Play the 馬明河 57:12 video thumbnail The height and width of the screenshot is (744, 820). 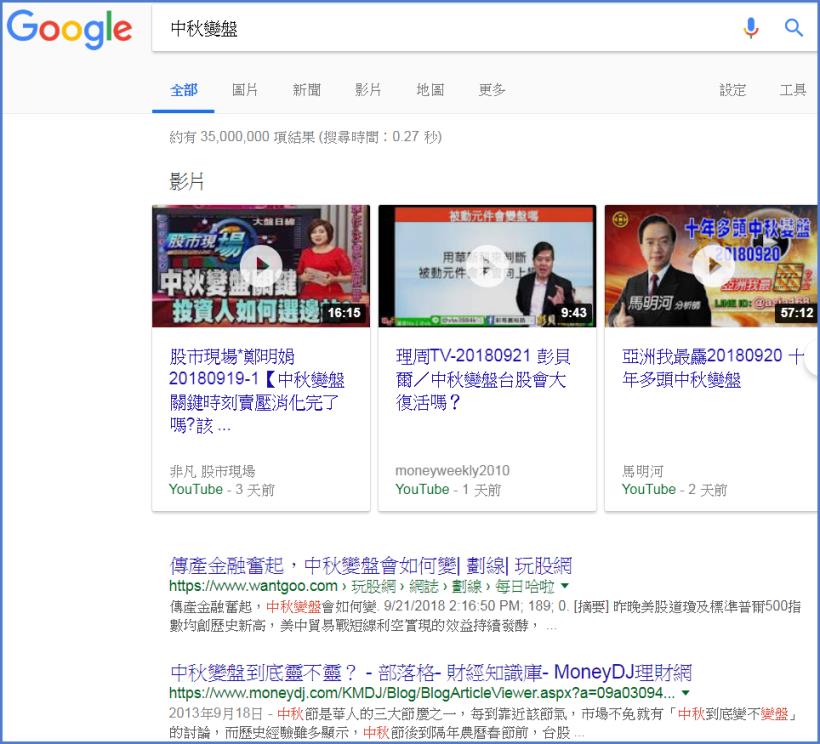(711, 266)
